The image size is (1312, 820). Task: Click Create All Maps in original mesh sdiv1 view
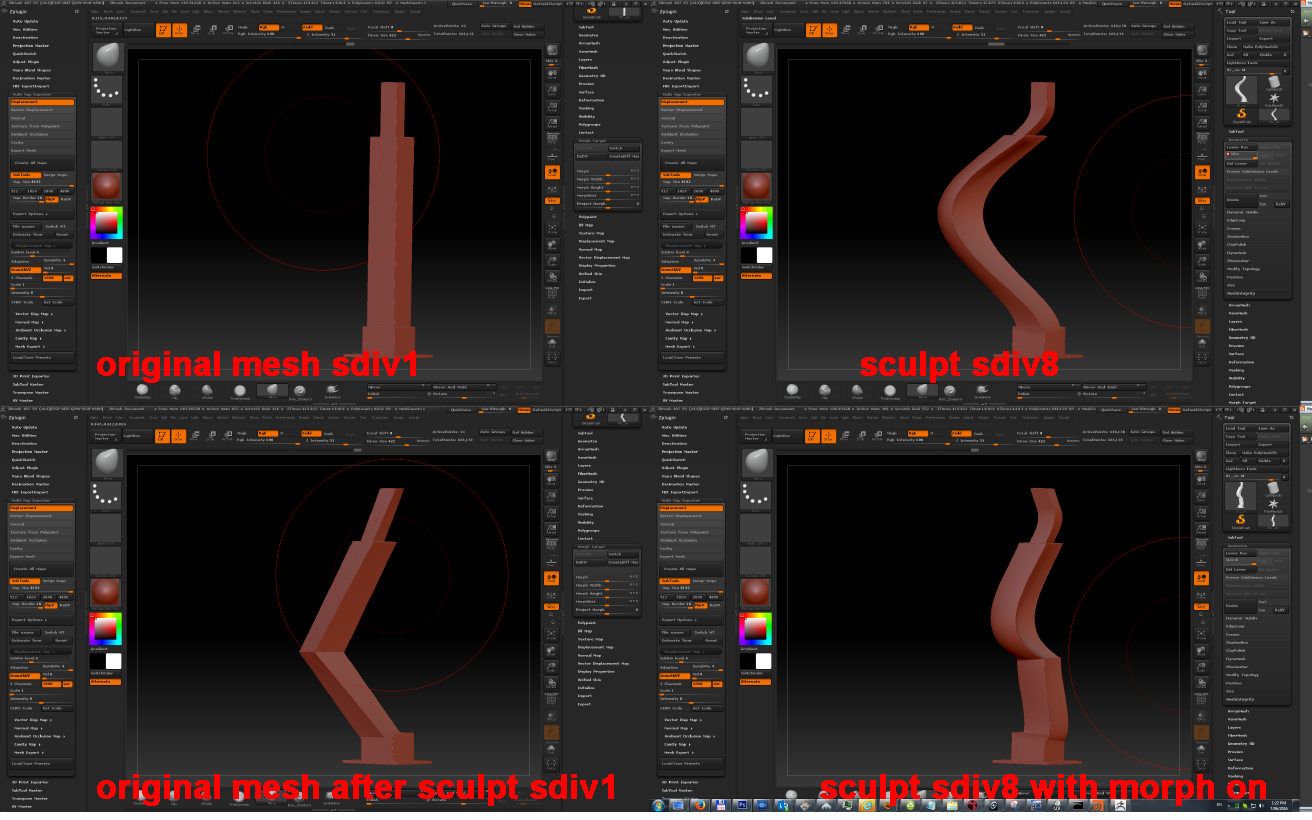[x=42, y=163]
